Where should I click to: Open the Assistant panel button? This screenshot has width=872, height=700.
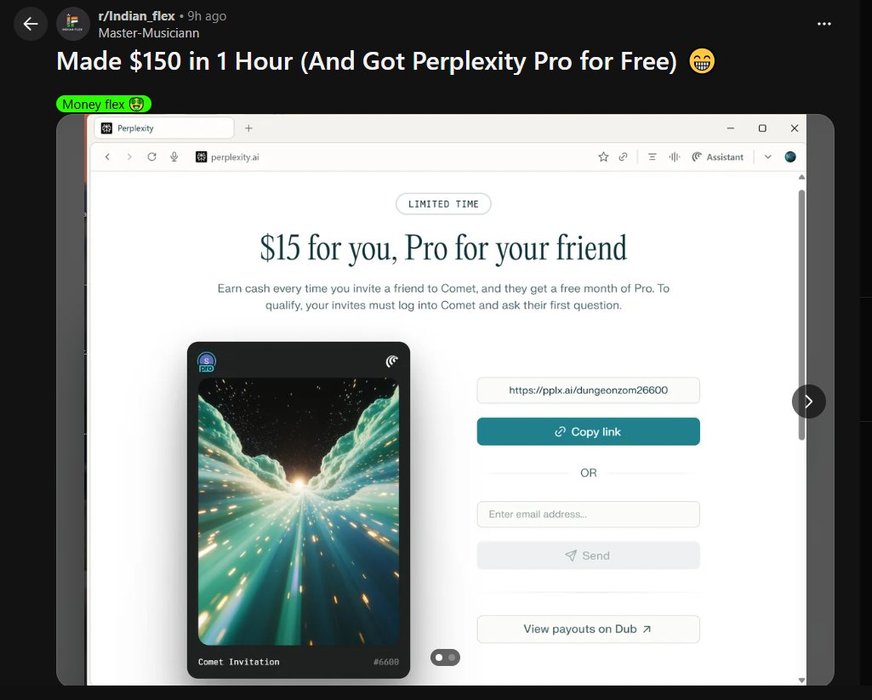point(717,157)
